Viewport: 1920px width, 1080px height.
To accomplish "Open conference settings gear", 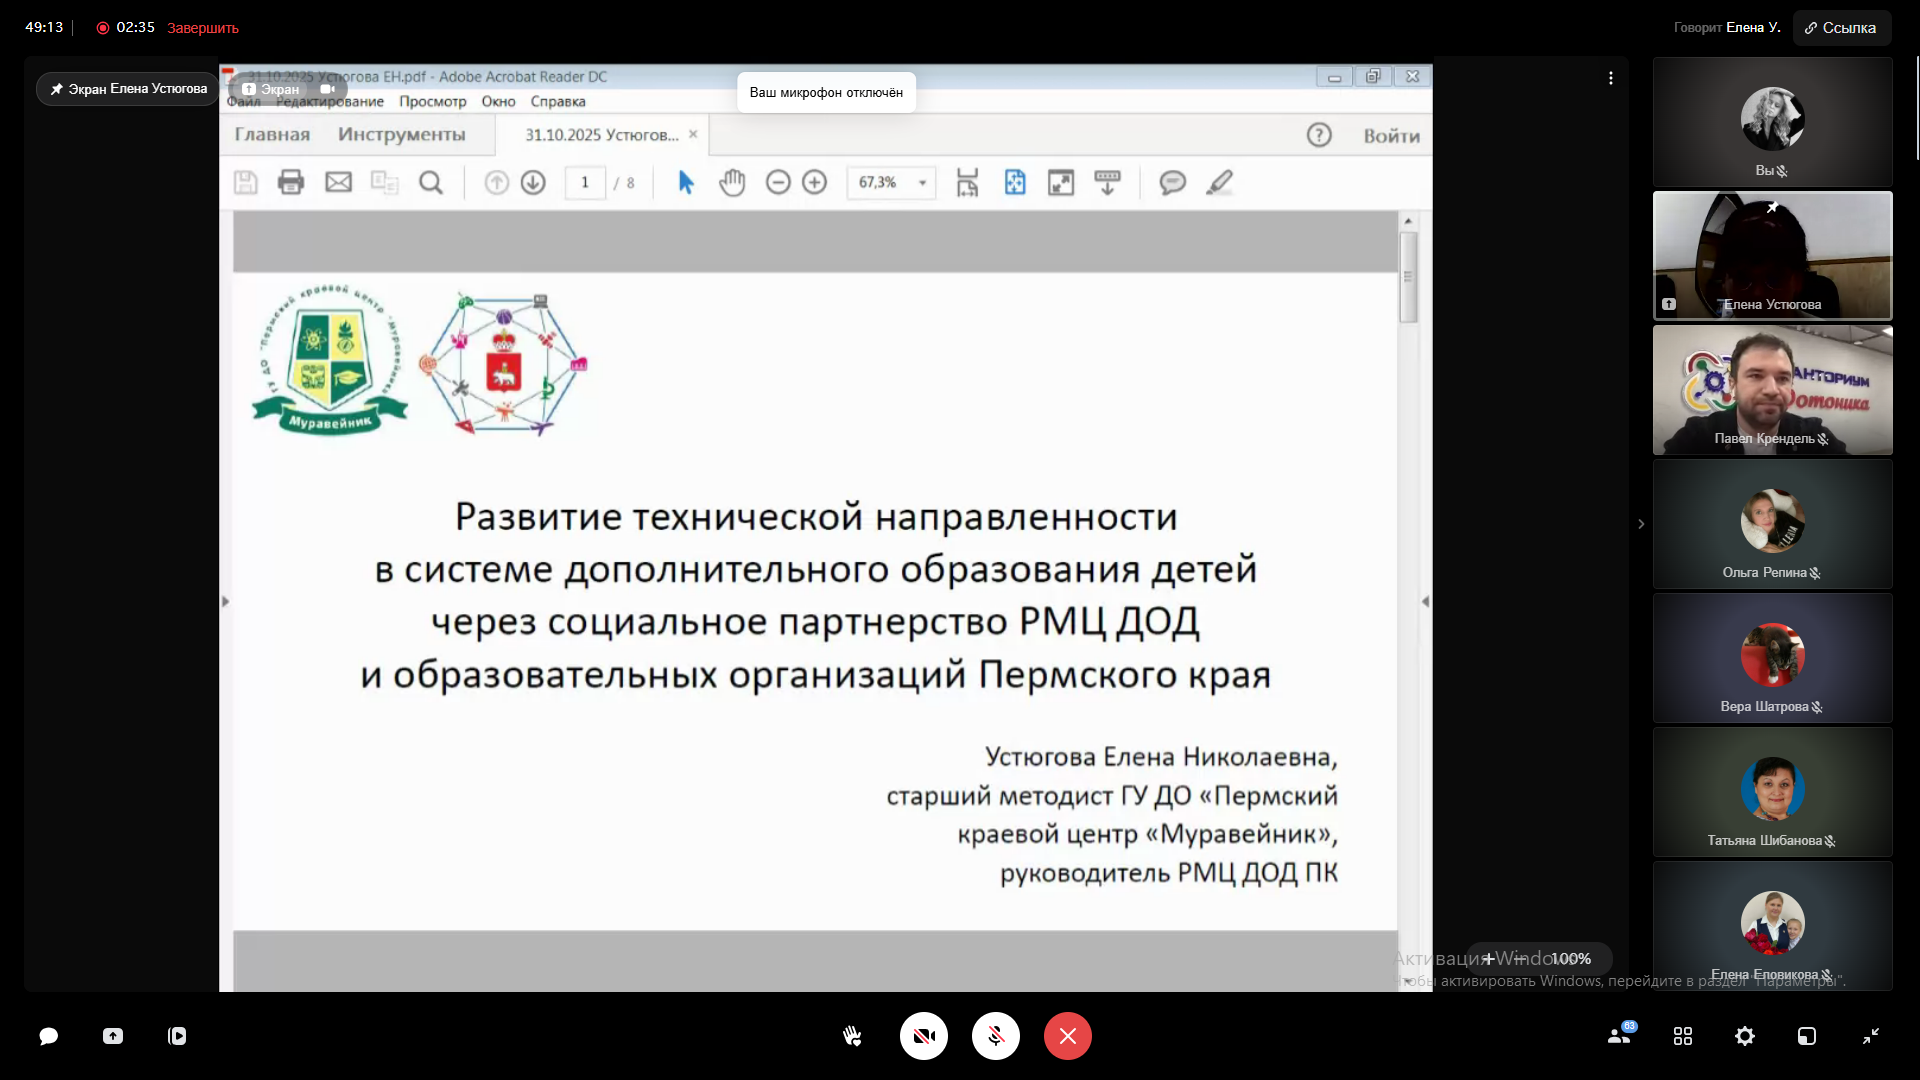I will [x=1745, y=1036].
